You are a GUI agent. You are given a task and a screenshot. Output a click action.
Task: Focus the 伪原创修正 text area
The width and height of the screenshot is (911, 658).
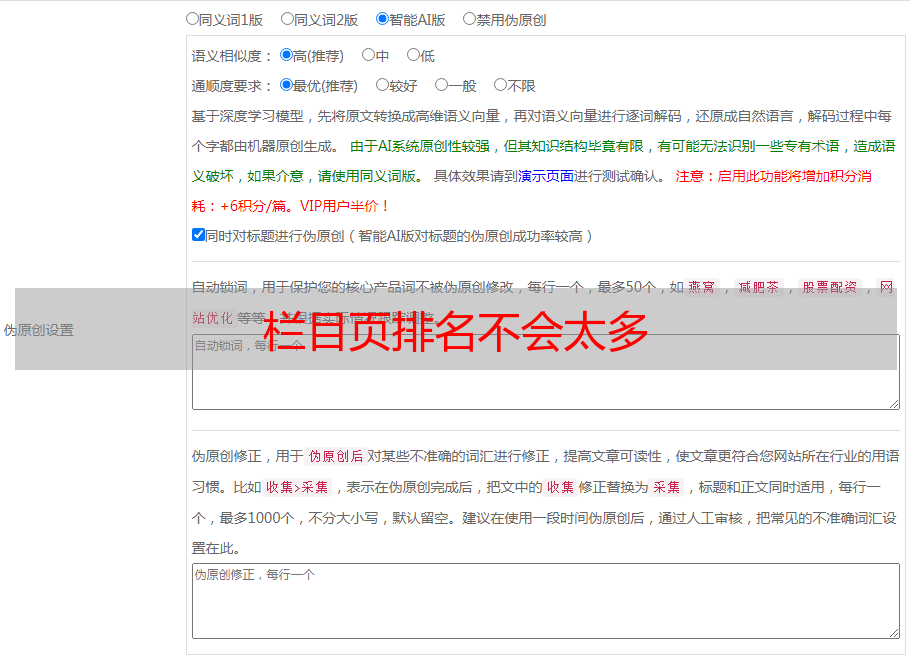coord(545,600)
